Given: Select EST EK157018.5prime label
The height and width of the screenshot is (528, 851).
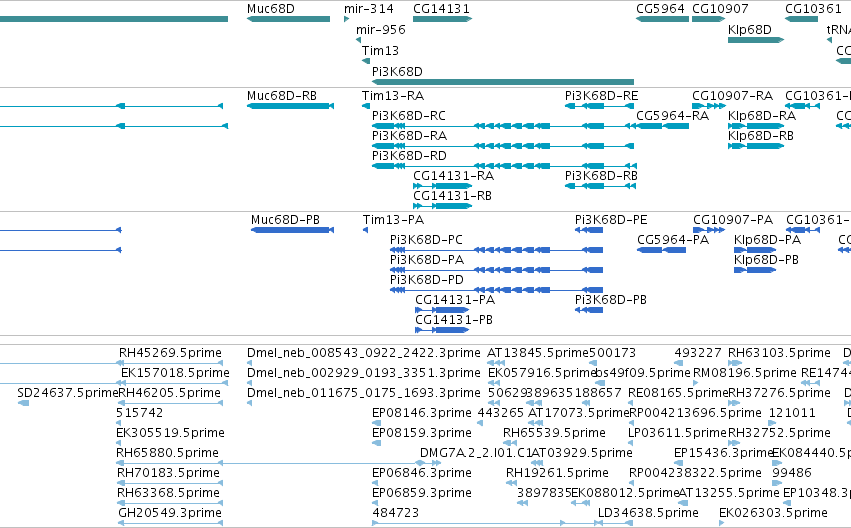Looking at the screenshot, I should tap(175, 373).
